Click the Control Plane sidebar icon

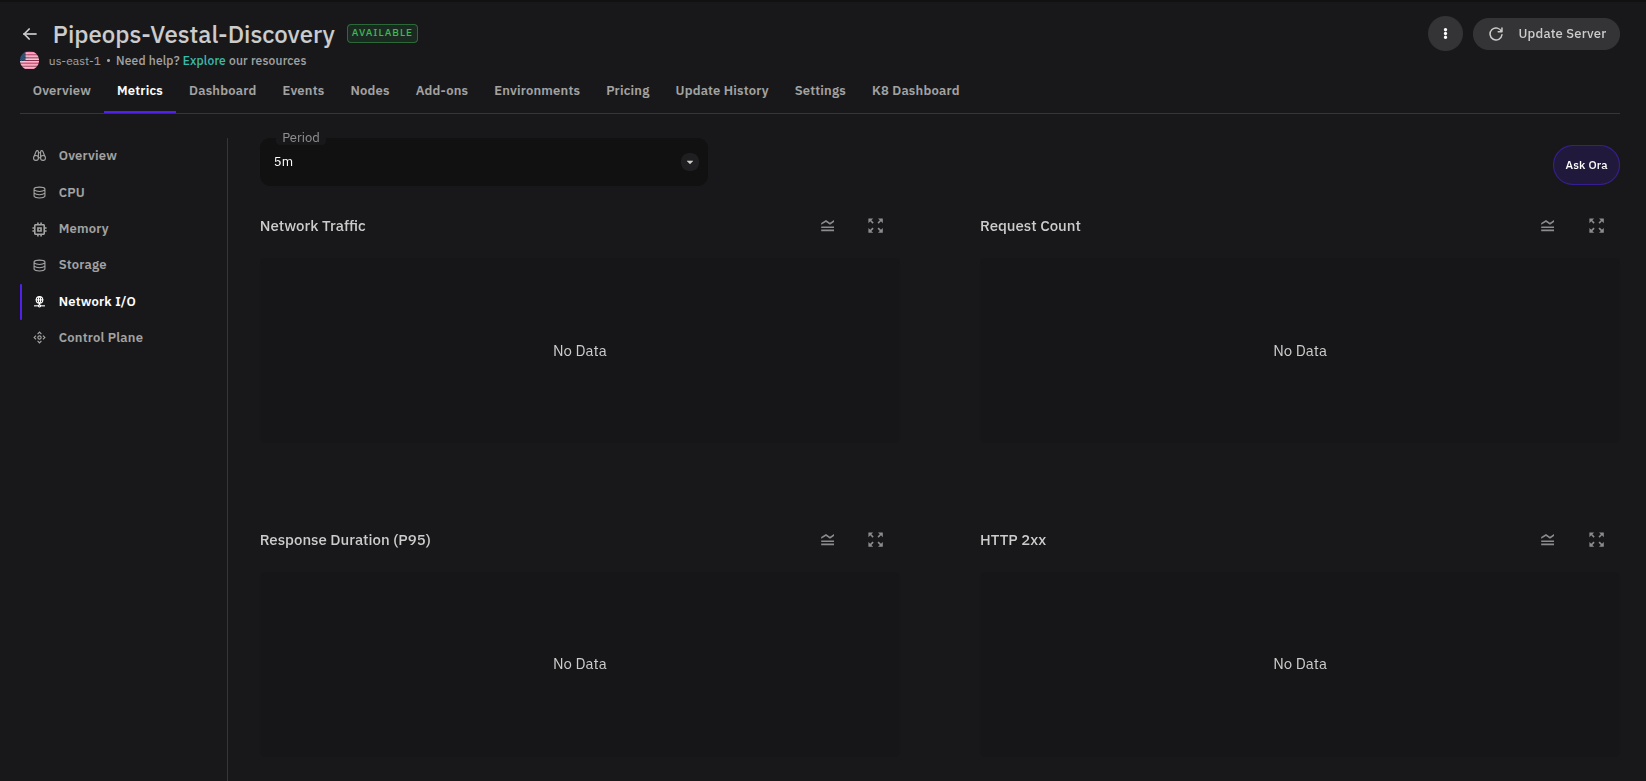pyautogui.click(x=40, y=338)
